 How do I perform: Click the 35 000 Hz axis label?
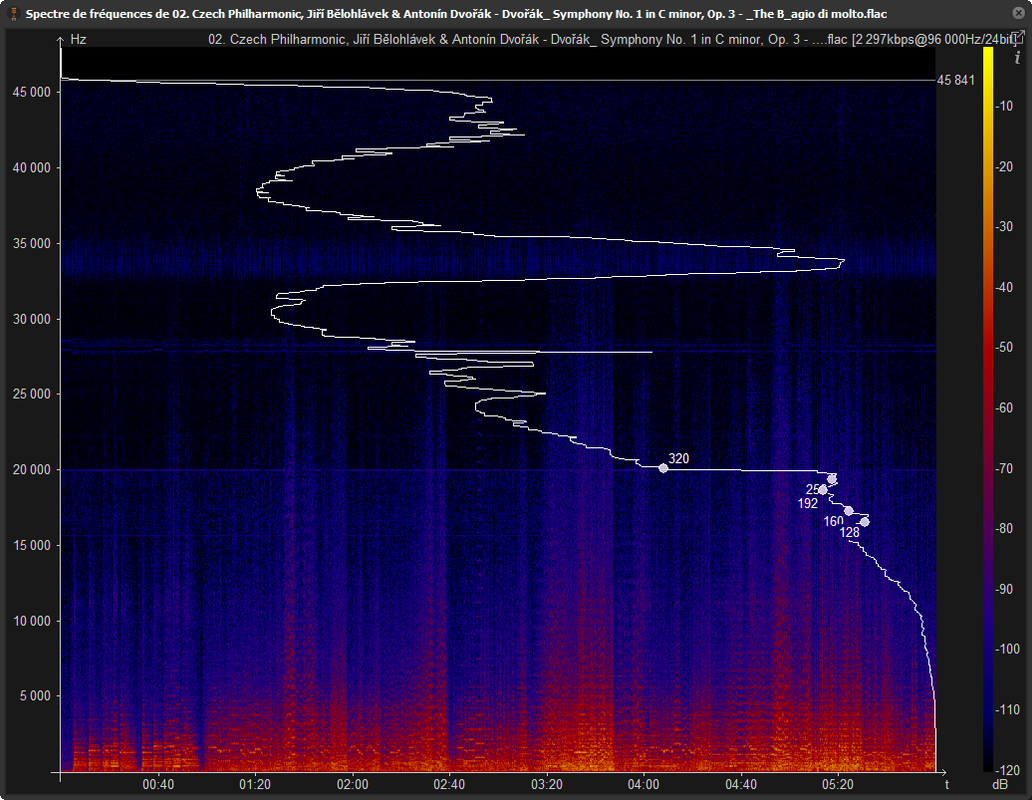point(32,243)
